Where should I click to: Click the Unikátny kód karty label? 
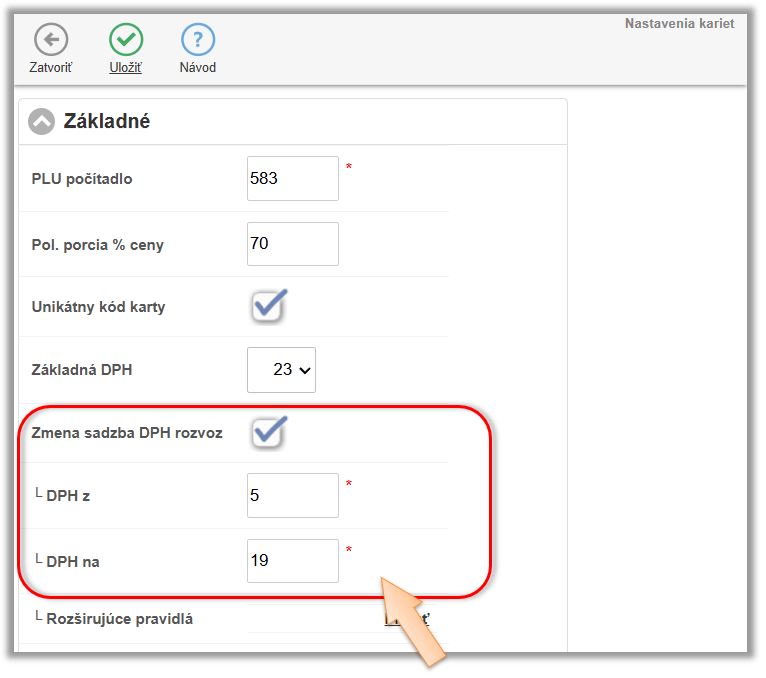(x=98, y=307)
